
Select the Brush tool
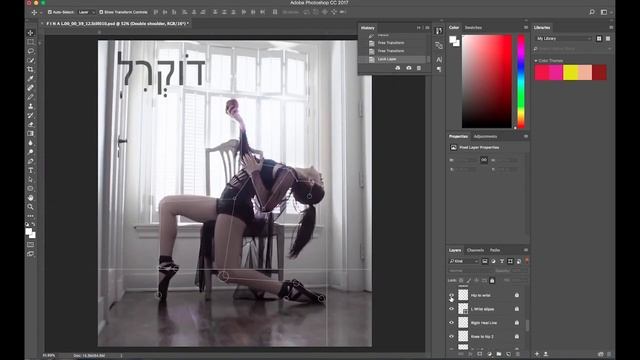click(x=31, y=97)
